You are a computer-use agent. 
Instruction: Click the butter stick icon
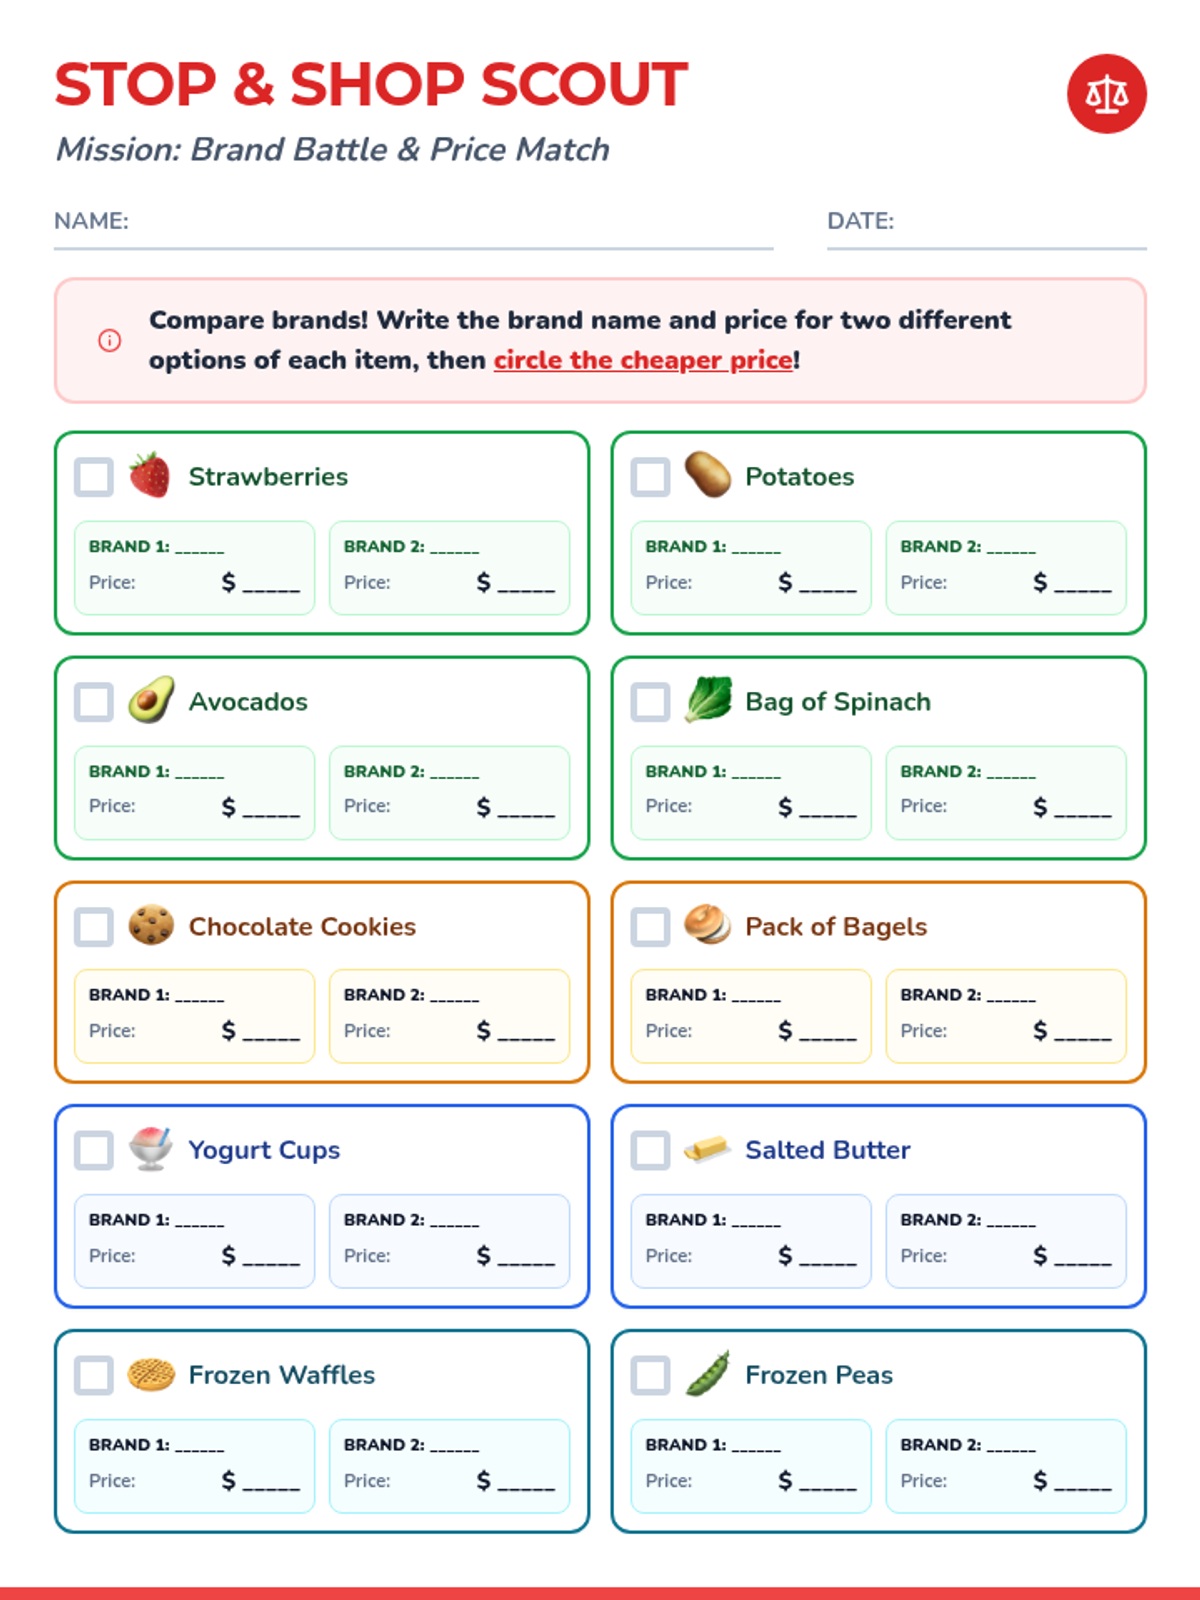pos(707,1150)
